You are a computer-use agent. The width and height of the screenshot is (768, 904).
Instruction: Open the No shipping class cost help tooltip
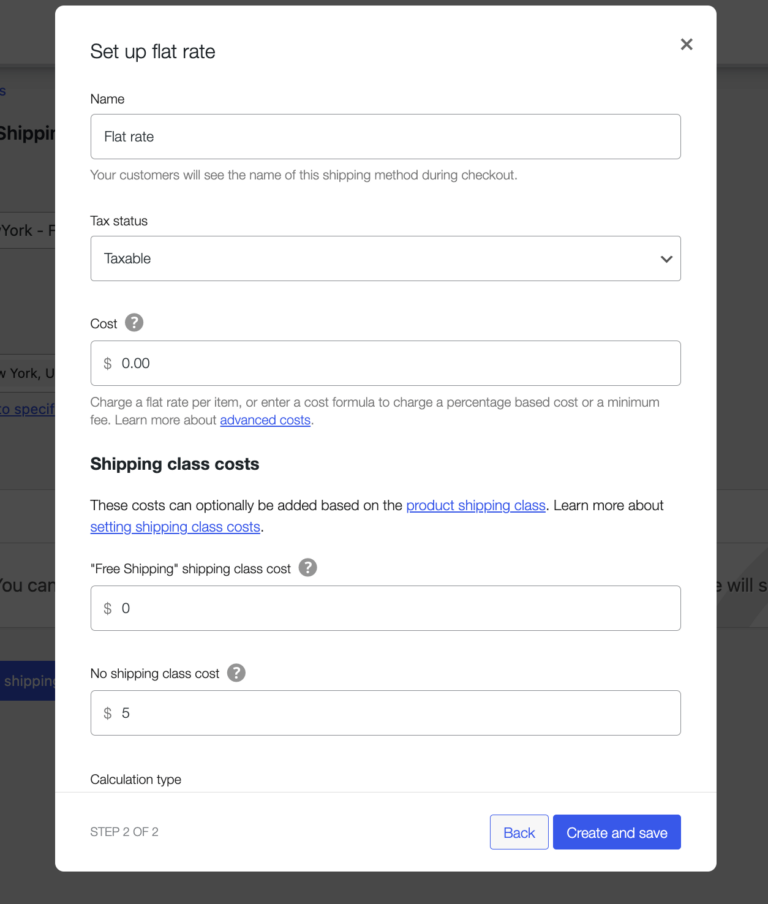click(236, 673)
